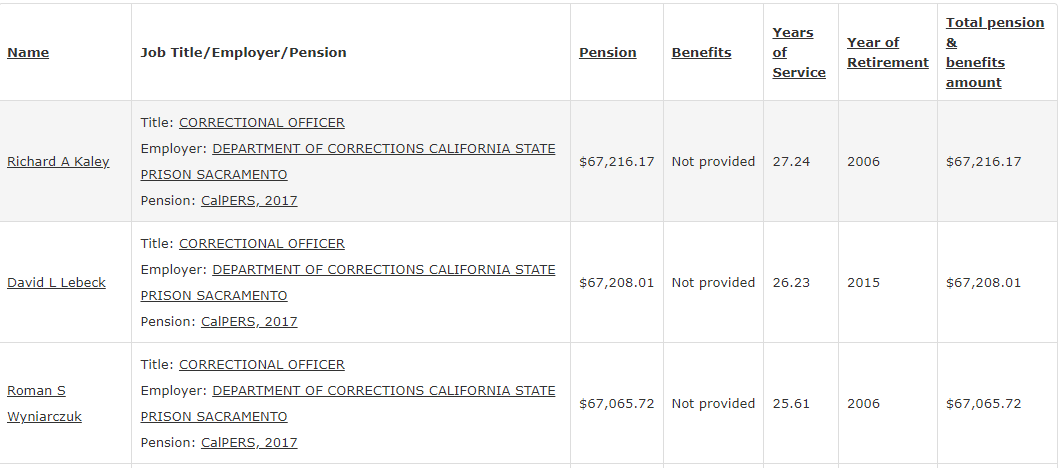Sort by Total pension & benefits amount
Image resolution: width=1060 pixels, height=468 pixels.
994,53
